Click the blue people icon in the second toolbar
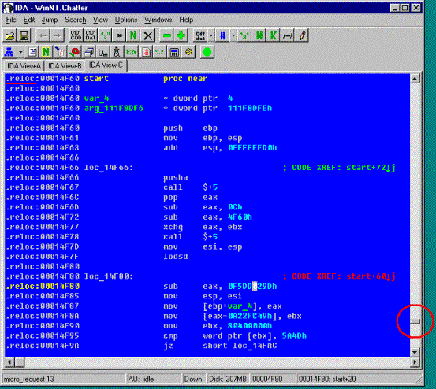Image resolution: width=436 pixels, height=389 pixels. point(10,52)
